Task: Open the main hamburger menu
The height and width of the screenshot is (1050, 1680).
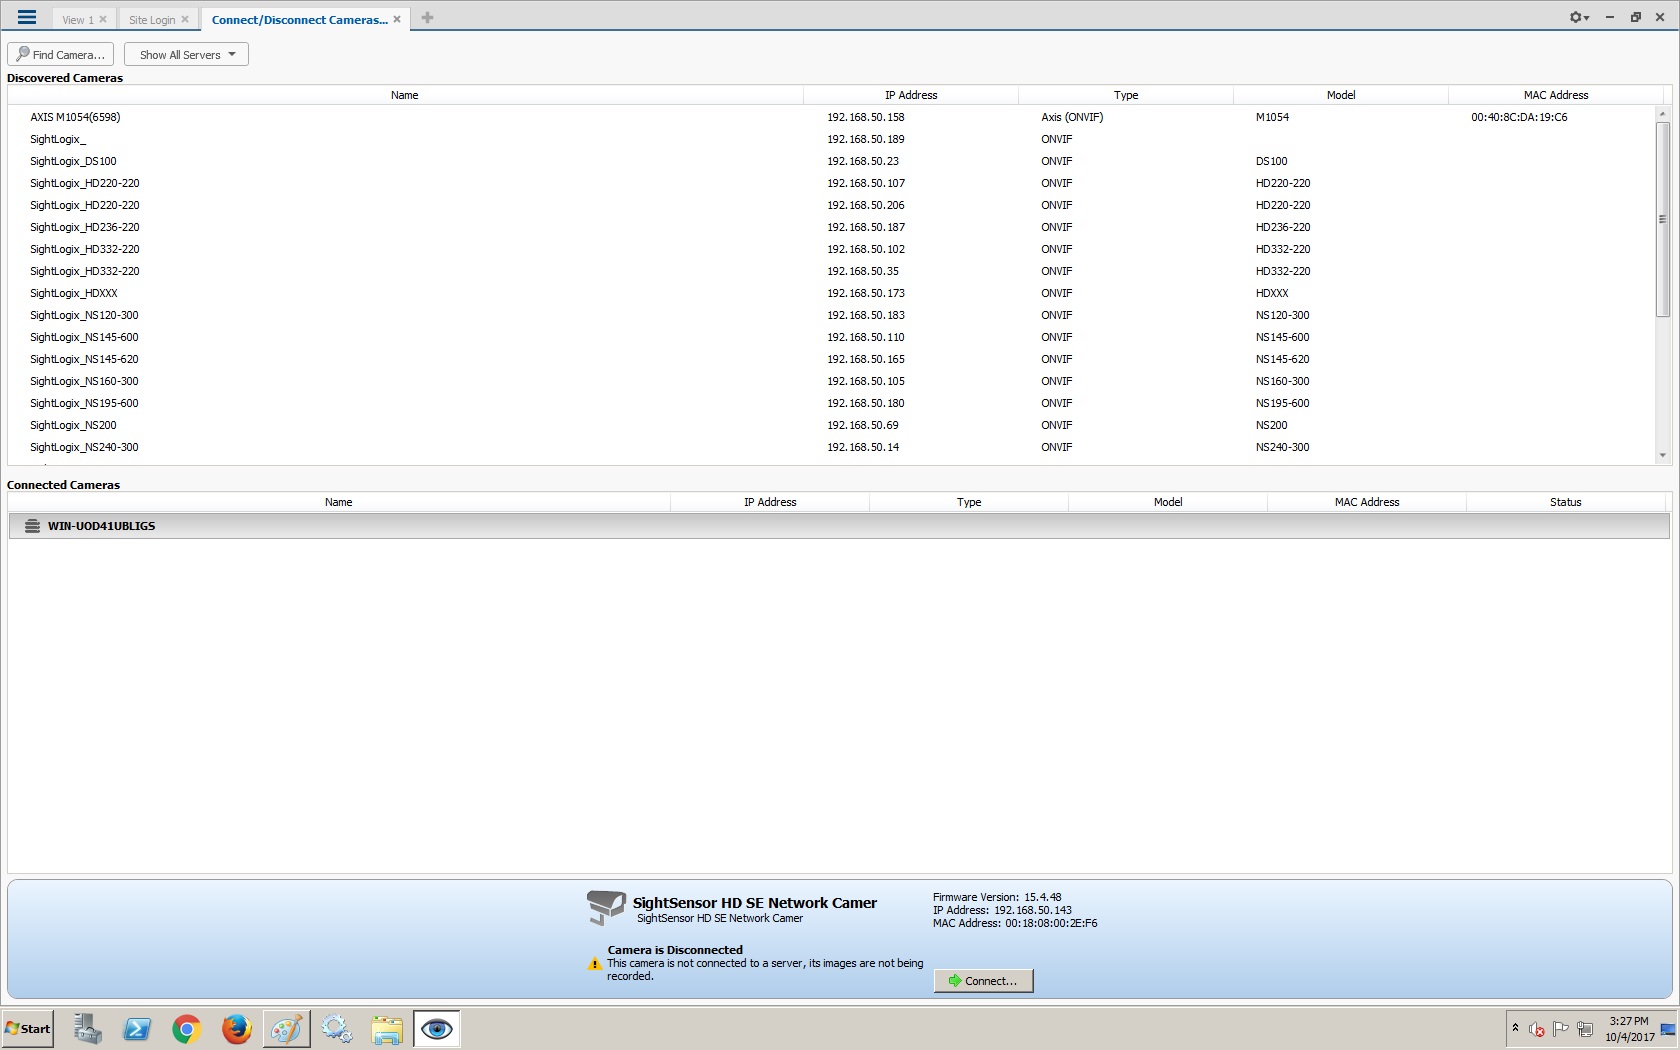Action: click(x=27, y=17)
